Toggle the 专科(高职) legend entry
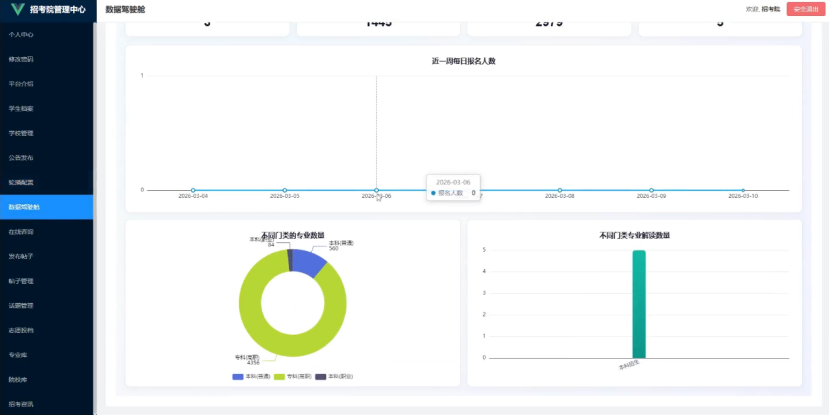The height and width of the screenshot is (415, 829). pos(292,376)
